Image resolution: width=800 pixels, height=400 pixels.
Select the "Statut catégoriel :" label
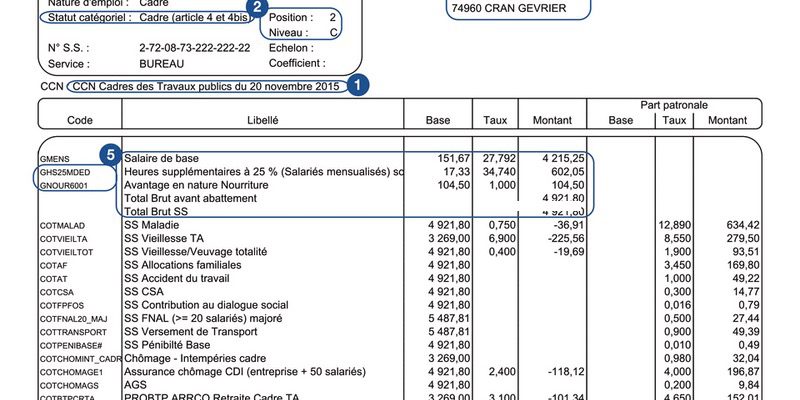point(89,17)
